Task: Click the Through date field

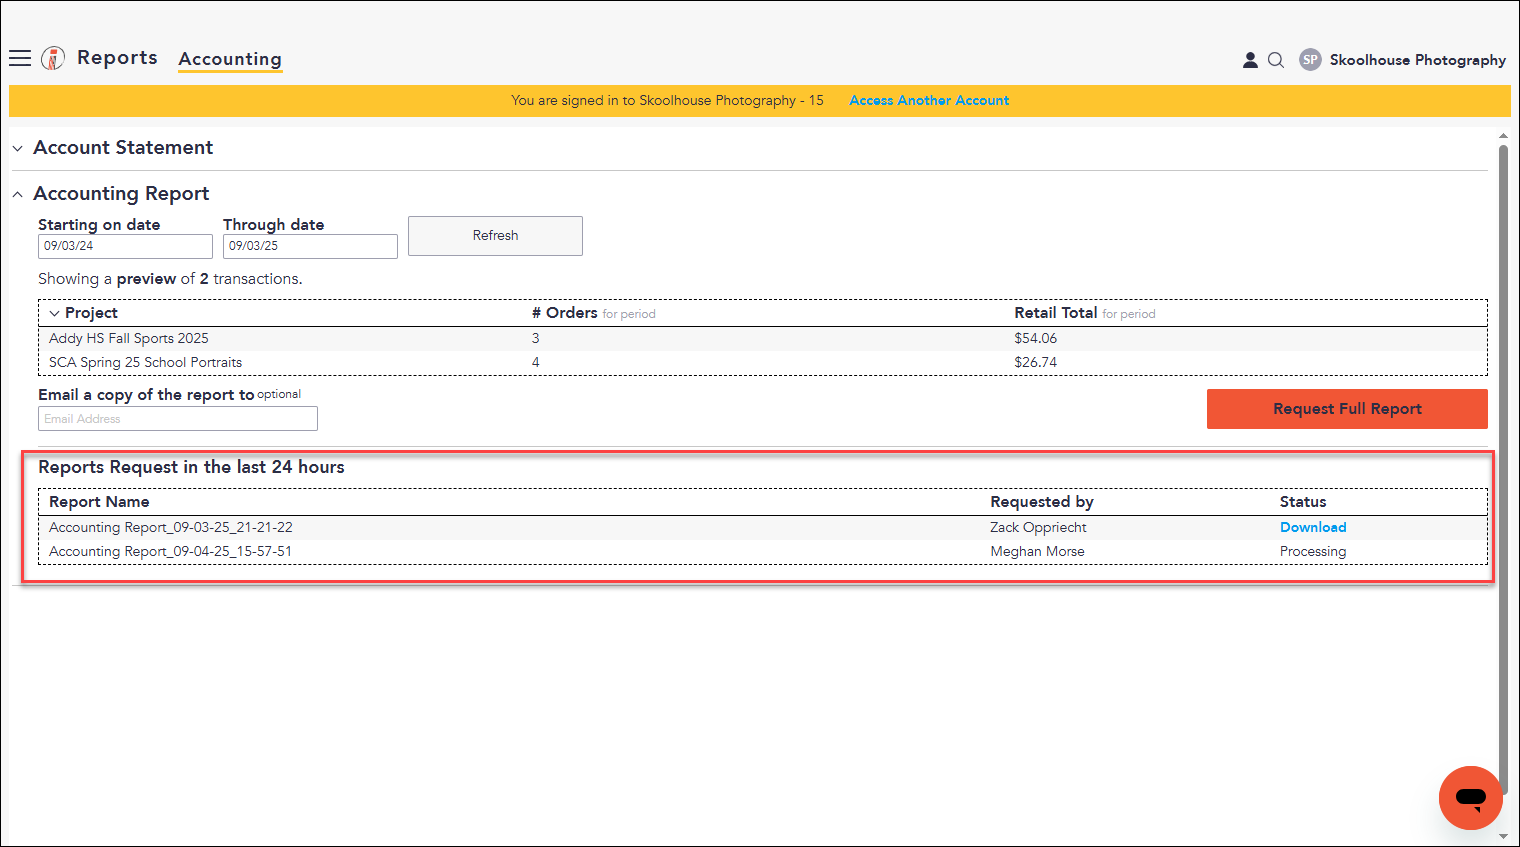Action: click(310, 246)
